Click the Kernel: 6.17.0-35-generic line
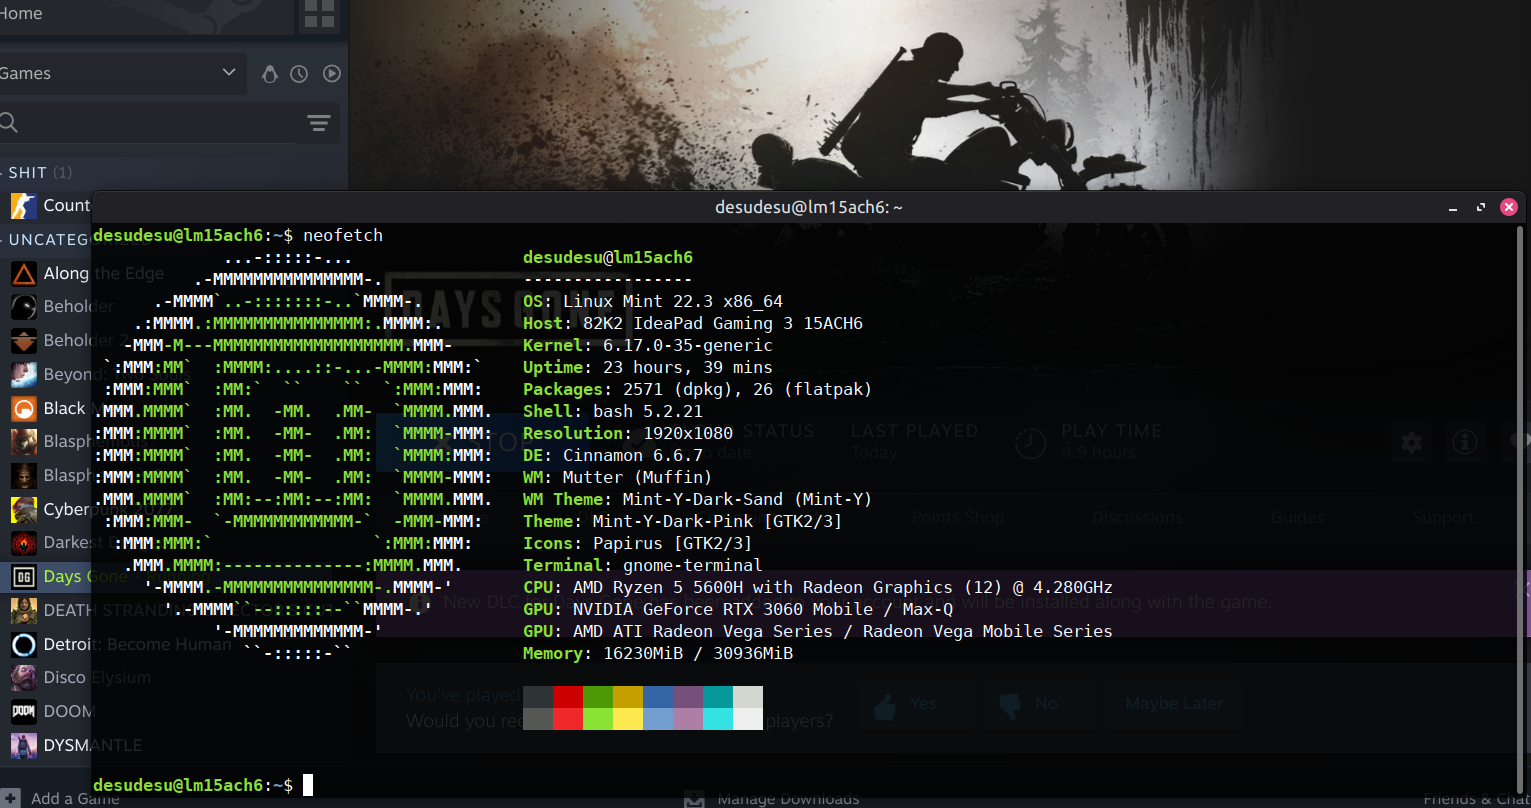This screenshot has width=1531, height=808. point(648,345)
